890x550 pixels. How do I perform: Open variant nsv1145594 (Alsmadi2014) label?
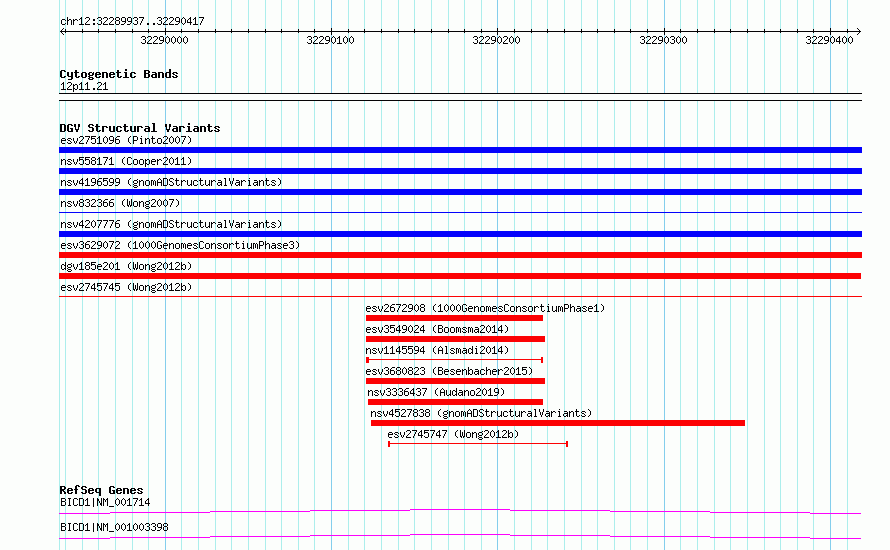[437, 350]
